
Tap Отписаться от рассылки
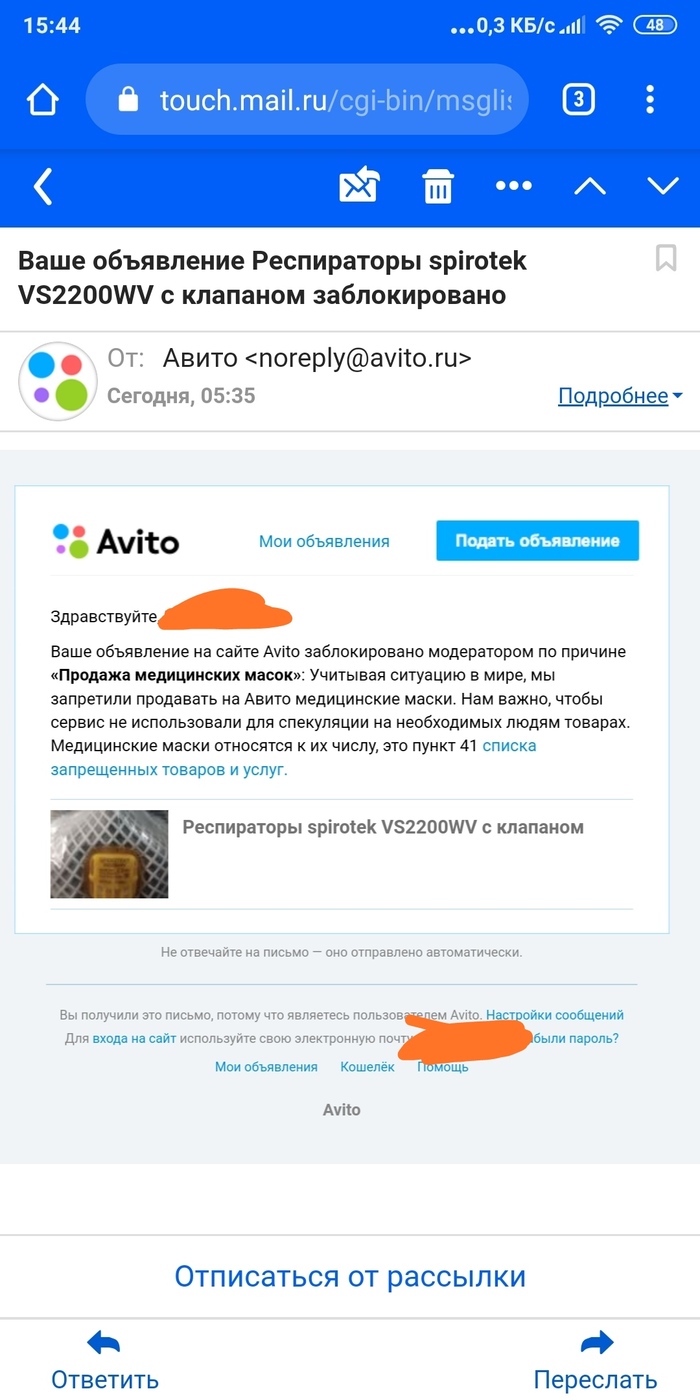point(350,1277)
